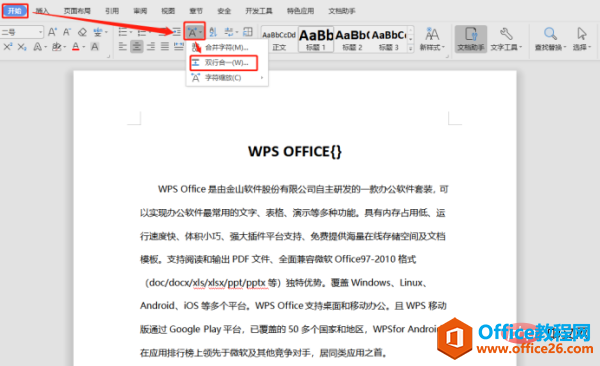Toggle character shading icon
The height and width of the screenshot is (366, 600).
(x=95, y=47)
